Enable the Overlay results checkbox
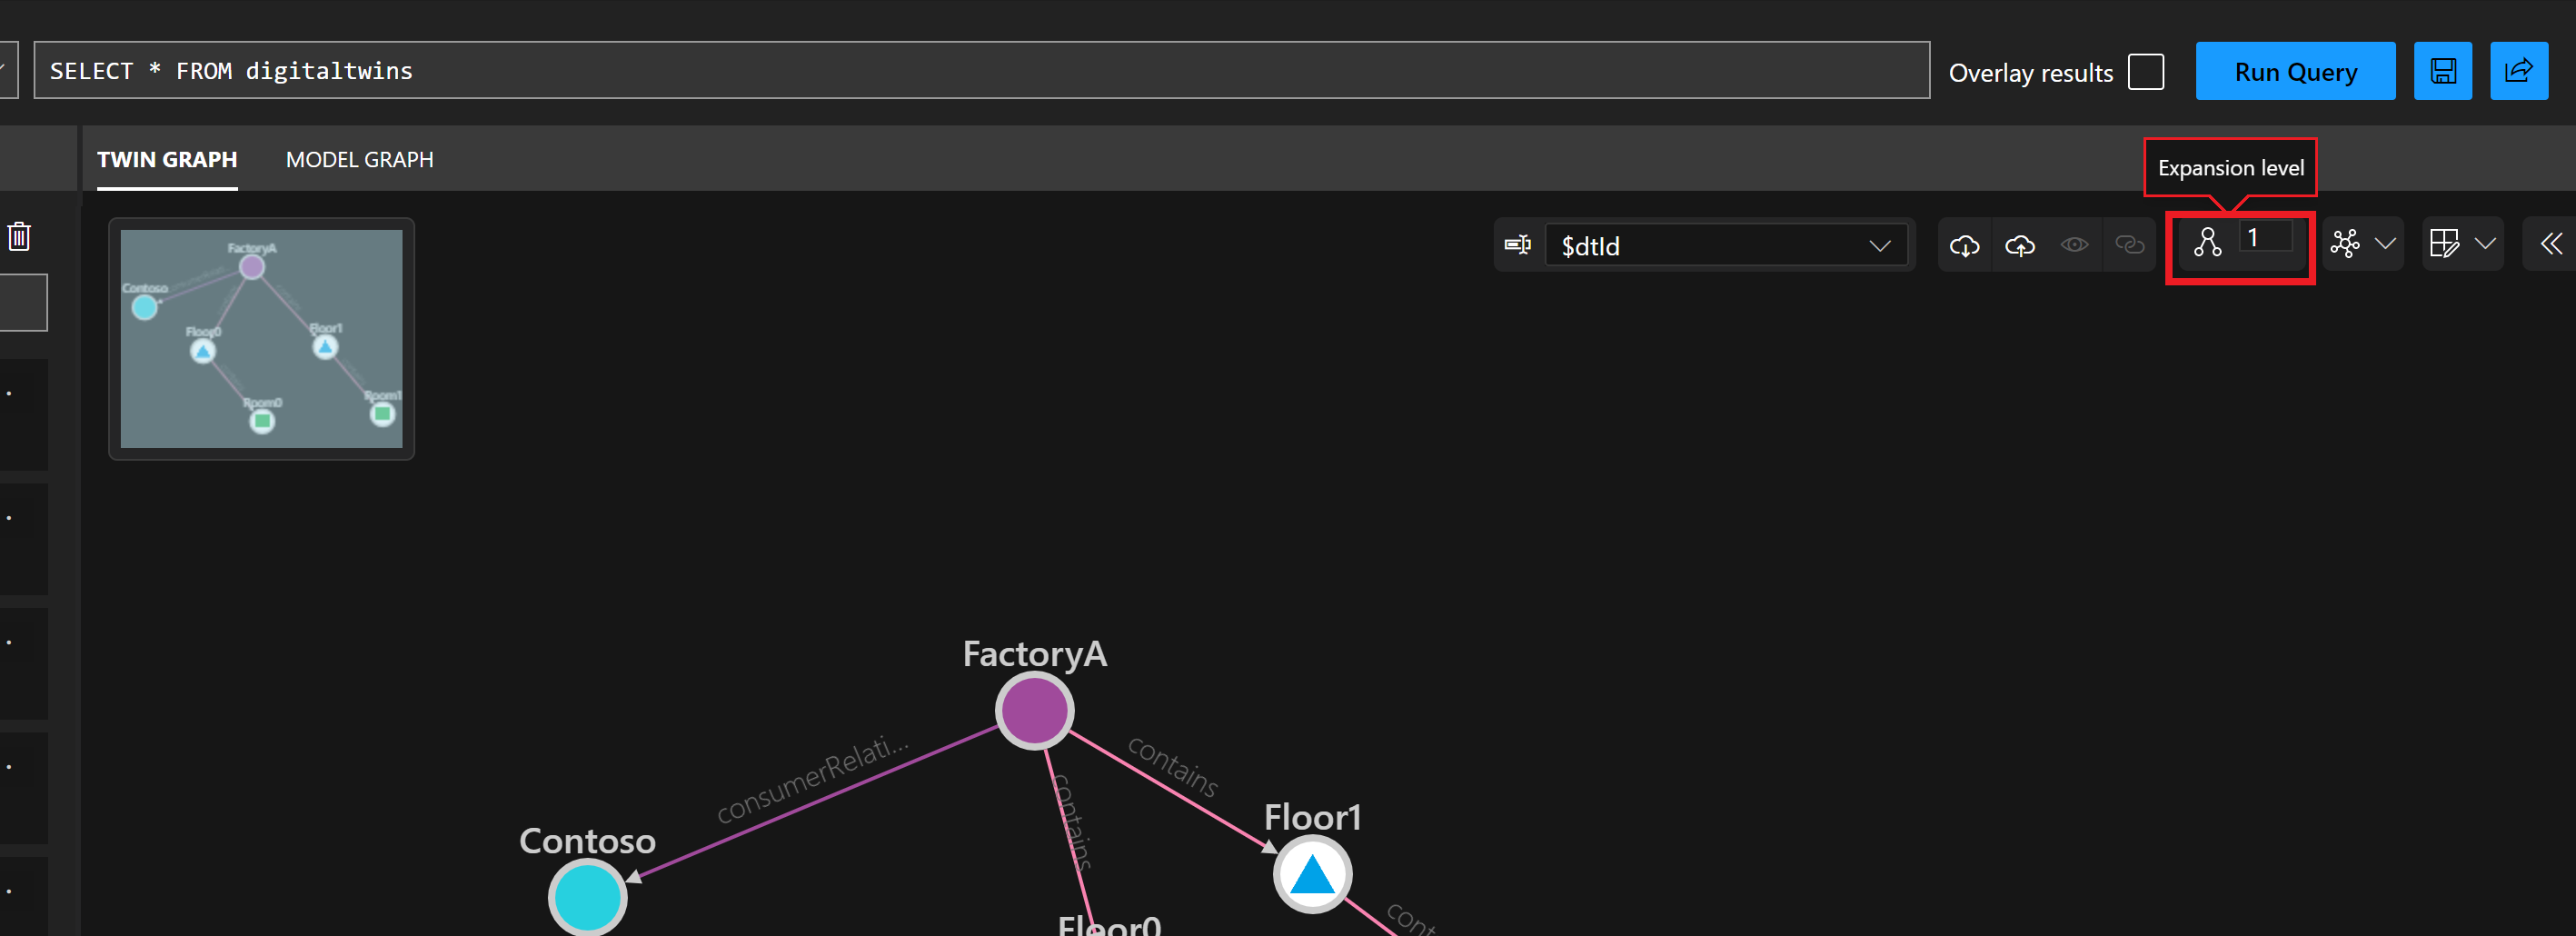The height and width of the screenshot is (936, 2576). [2144, 71]
